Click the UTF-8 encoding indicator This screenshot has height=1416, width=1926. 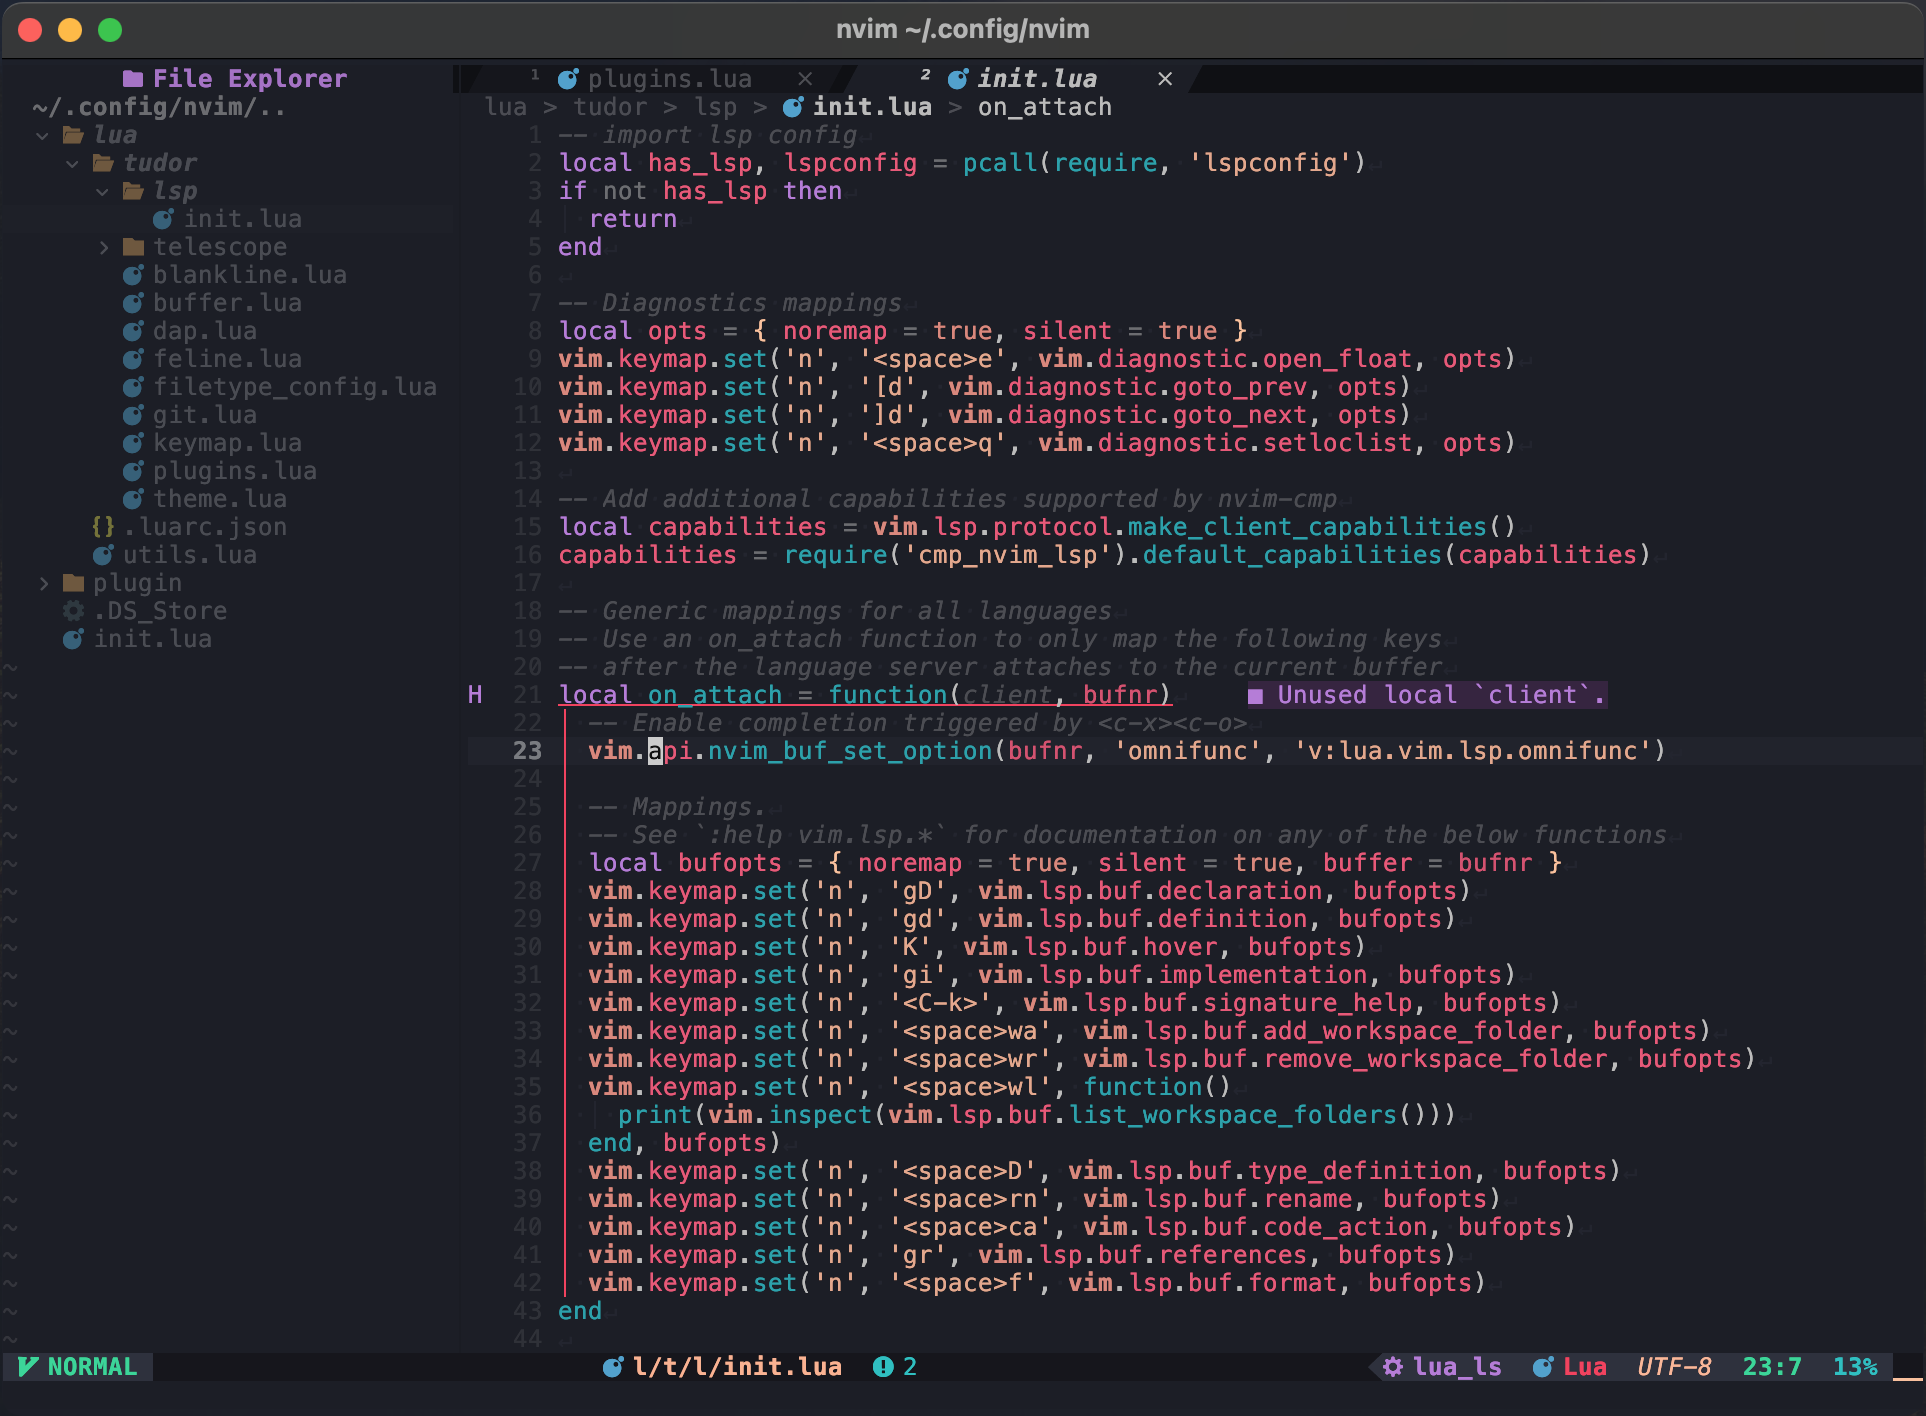click(1674, 1367)
